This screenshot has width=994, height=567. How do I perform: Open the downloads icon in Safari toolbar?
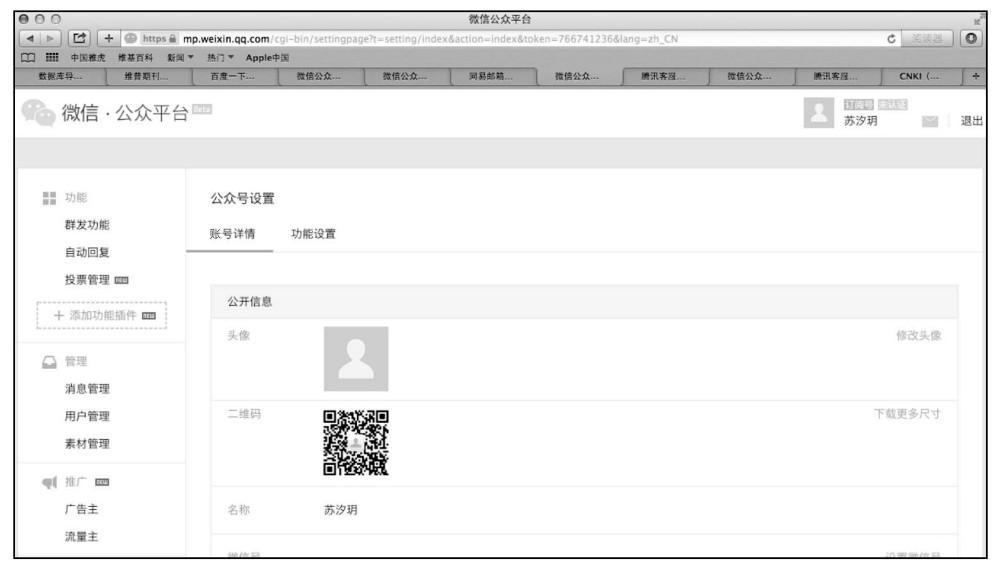pyautogui.click(x=971, y=39)
